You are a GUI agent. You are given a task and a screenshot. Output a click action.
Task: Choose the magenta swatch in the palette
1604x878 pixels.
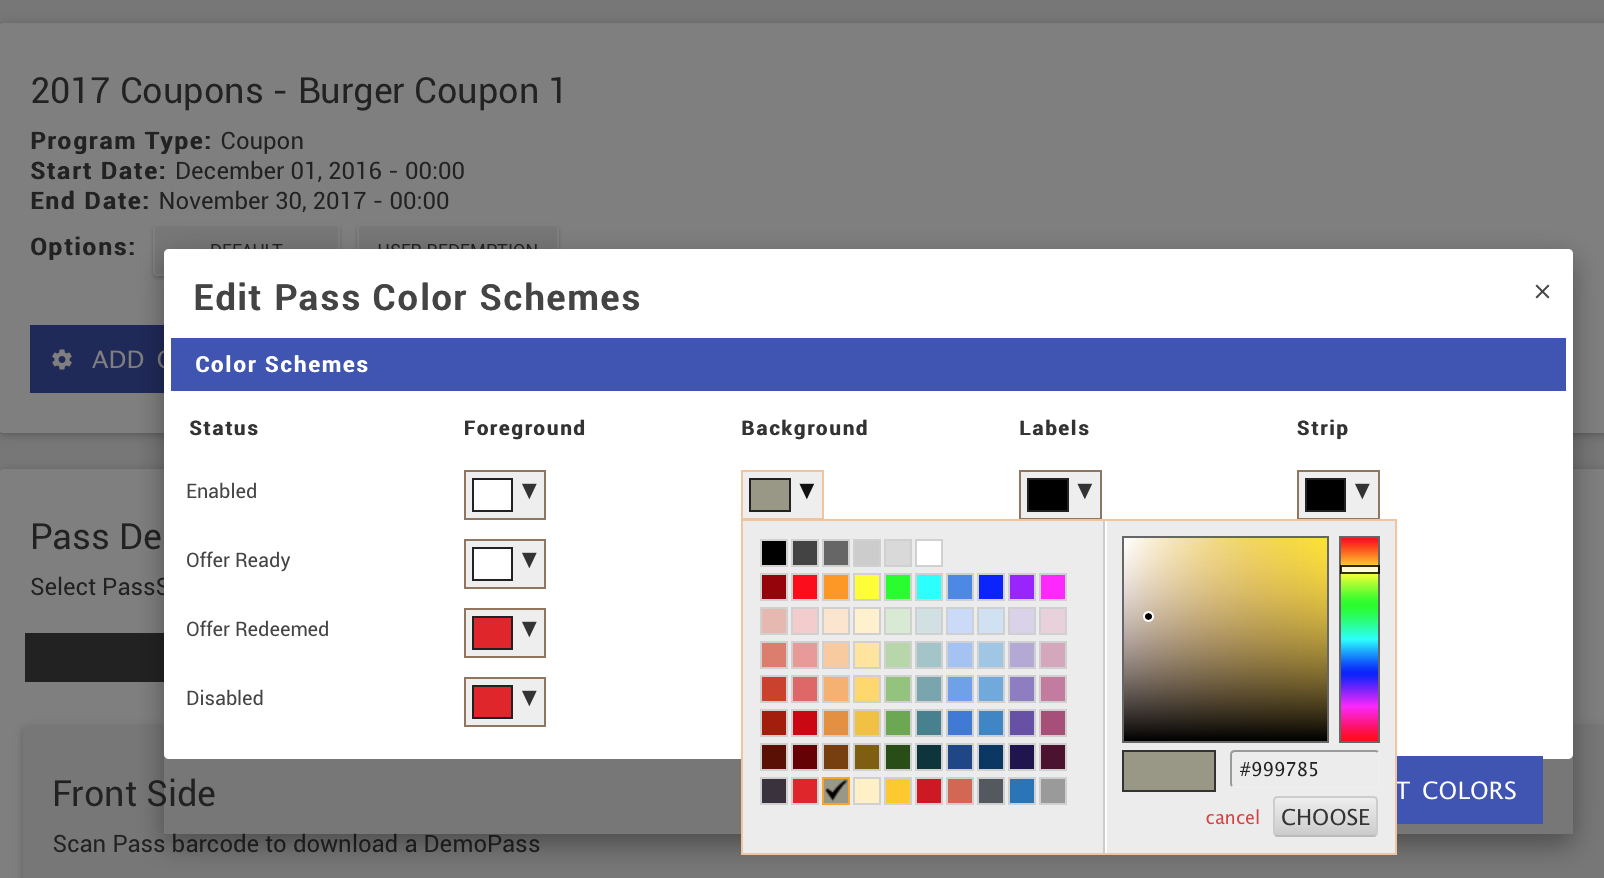[1052, 587]
